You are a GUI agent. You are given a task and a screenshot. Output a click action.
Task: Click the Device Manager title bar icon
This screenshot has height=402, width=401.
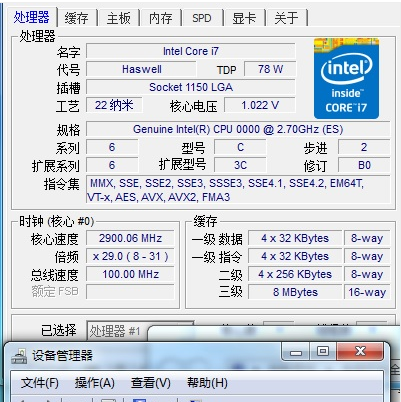(19, 356)
